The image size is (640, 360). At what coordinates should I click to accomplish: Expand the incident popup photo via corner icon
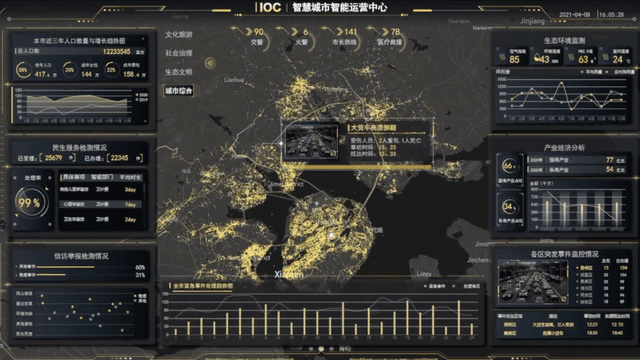click(334, 154)
